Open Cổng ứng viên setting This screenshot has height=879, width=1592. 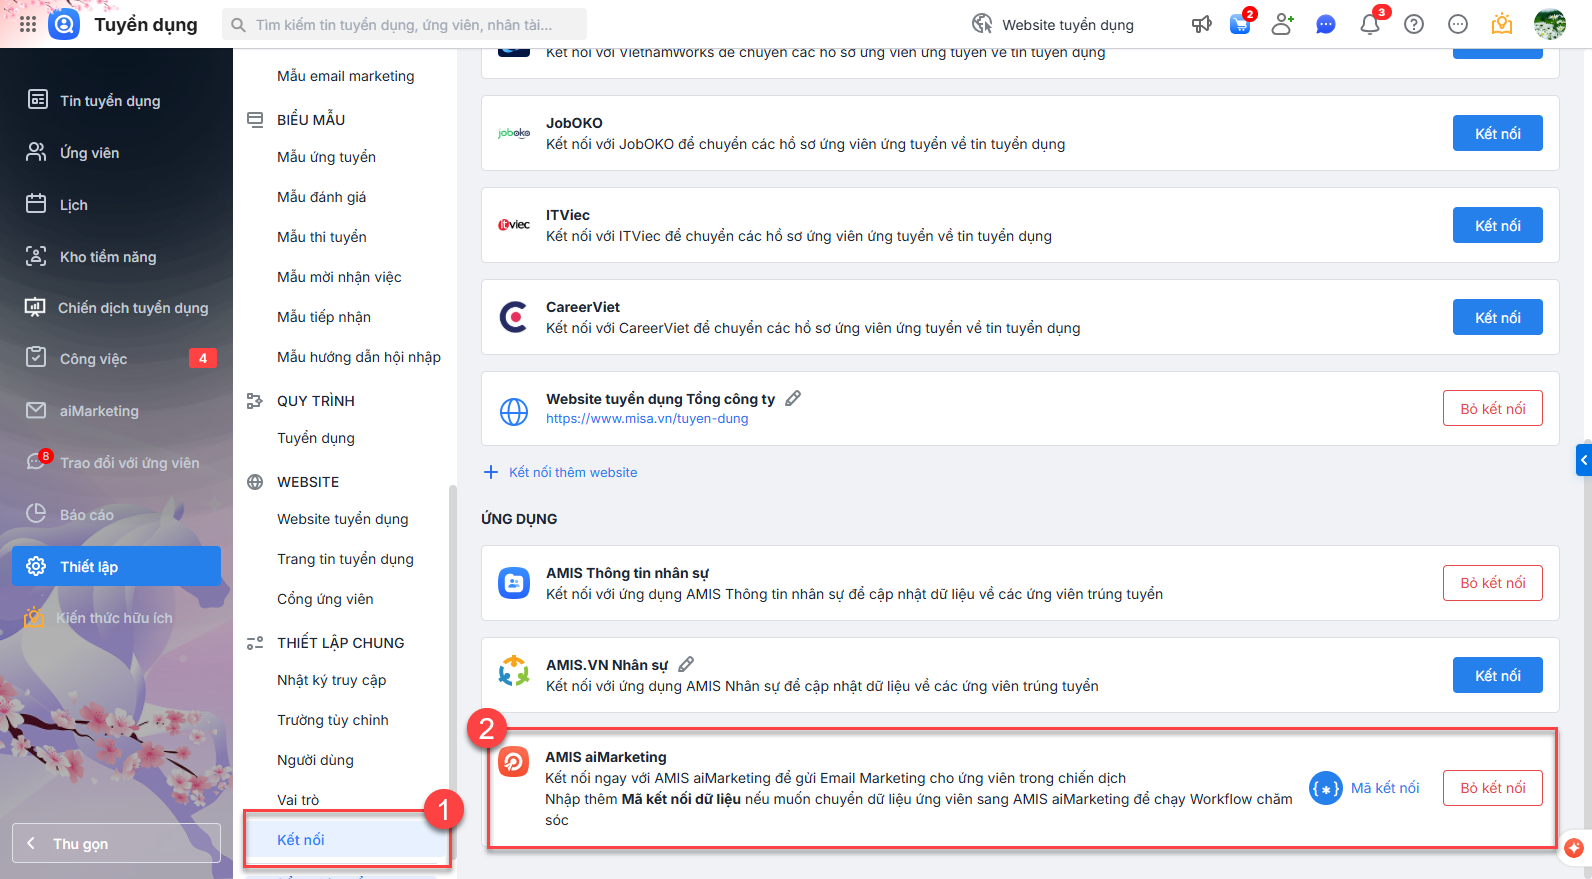coord(325,599)
